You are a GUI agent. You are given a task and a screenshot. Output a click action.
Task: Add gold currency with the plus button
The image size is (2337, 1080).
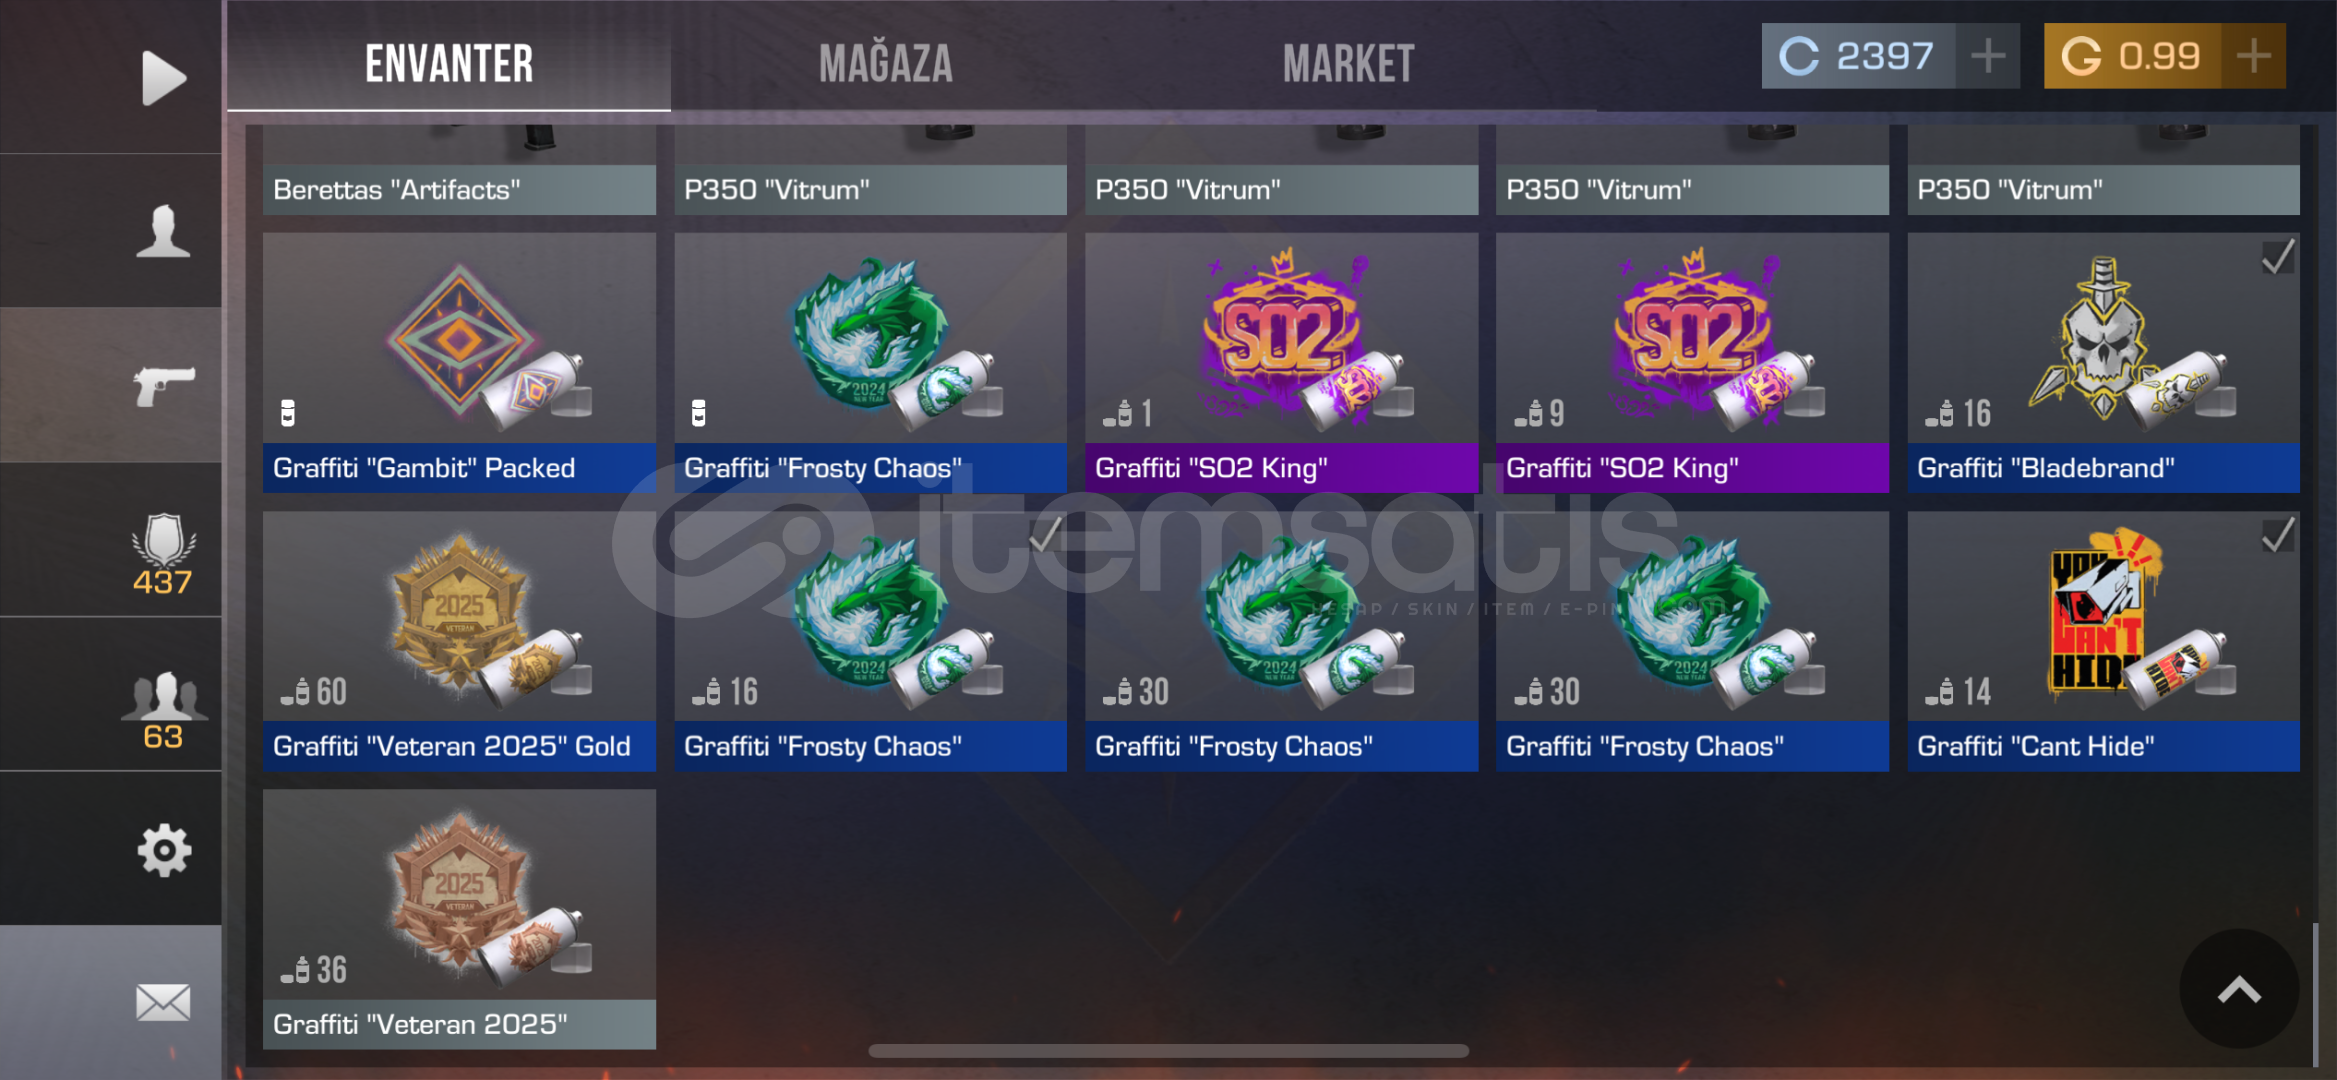pyautogui.click(x=2254, y=56)
